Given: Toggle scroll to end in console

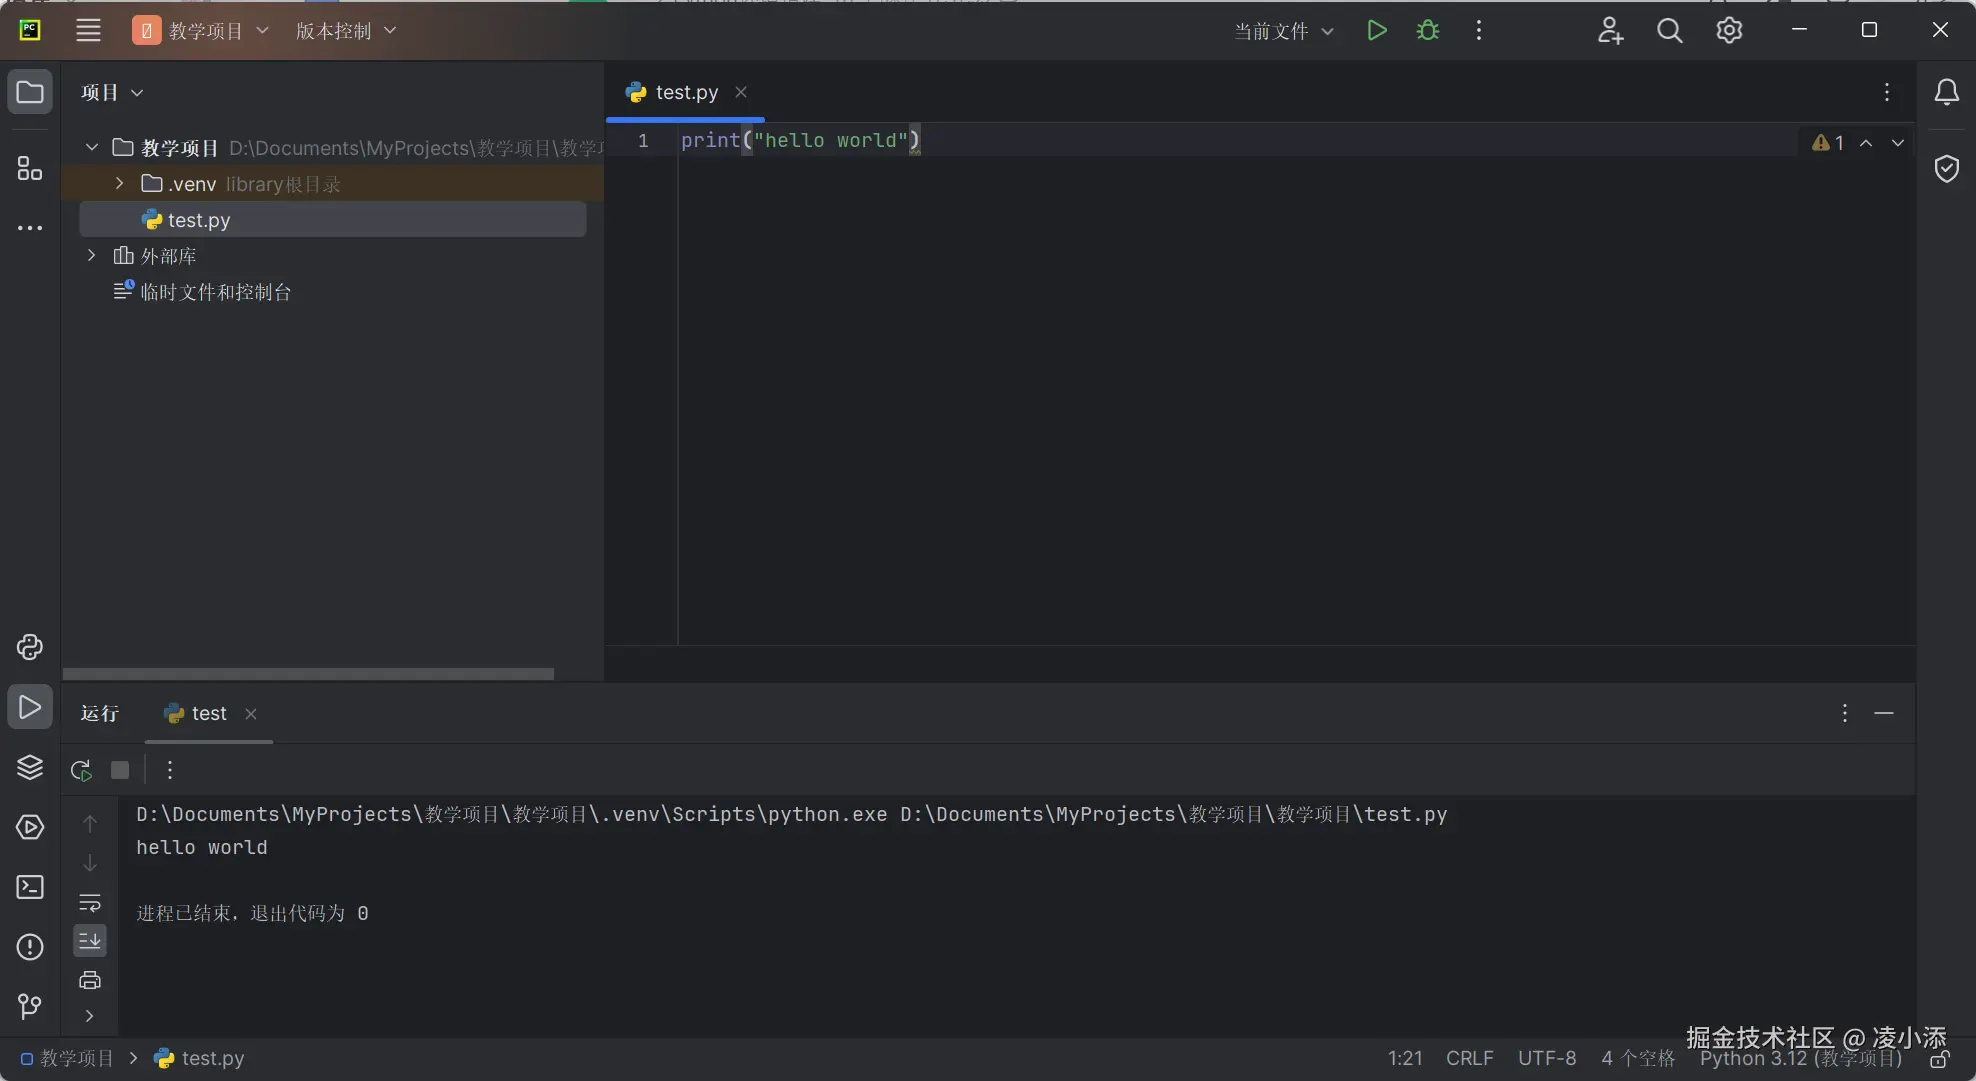Looking at the screenshot, I should pyautogui.click(x=90, y=940).
